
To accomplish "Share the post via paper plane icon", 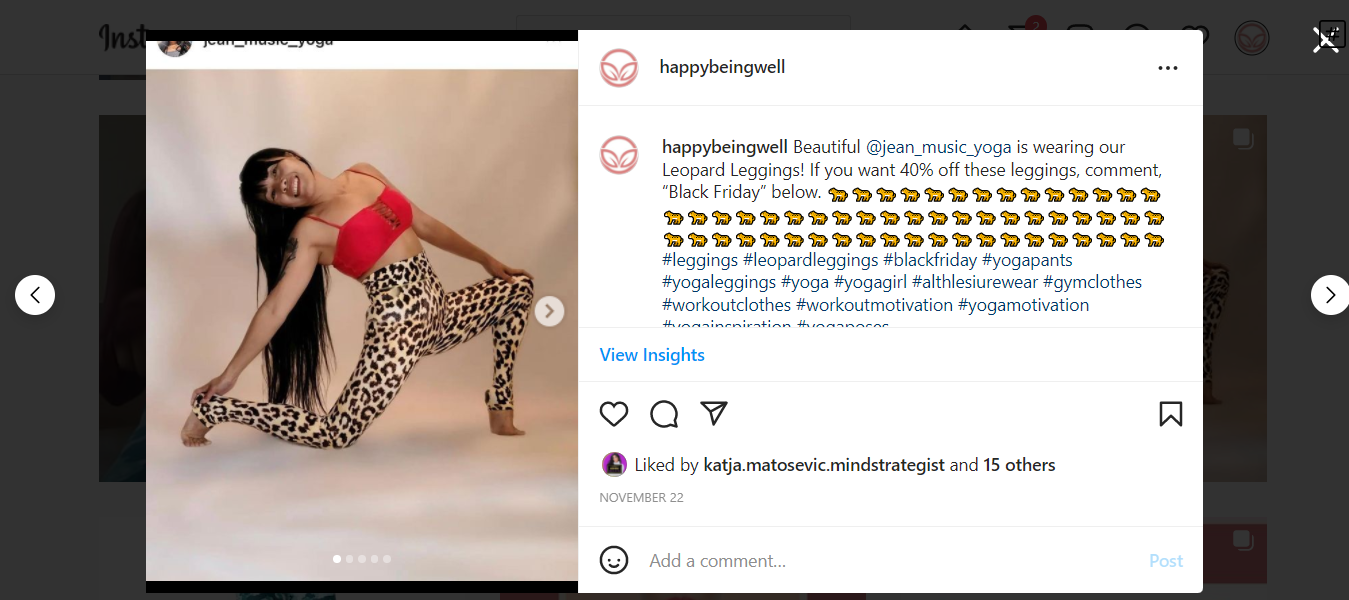I will (x=713, y=414).
